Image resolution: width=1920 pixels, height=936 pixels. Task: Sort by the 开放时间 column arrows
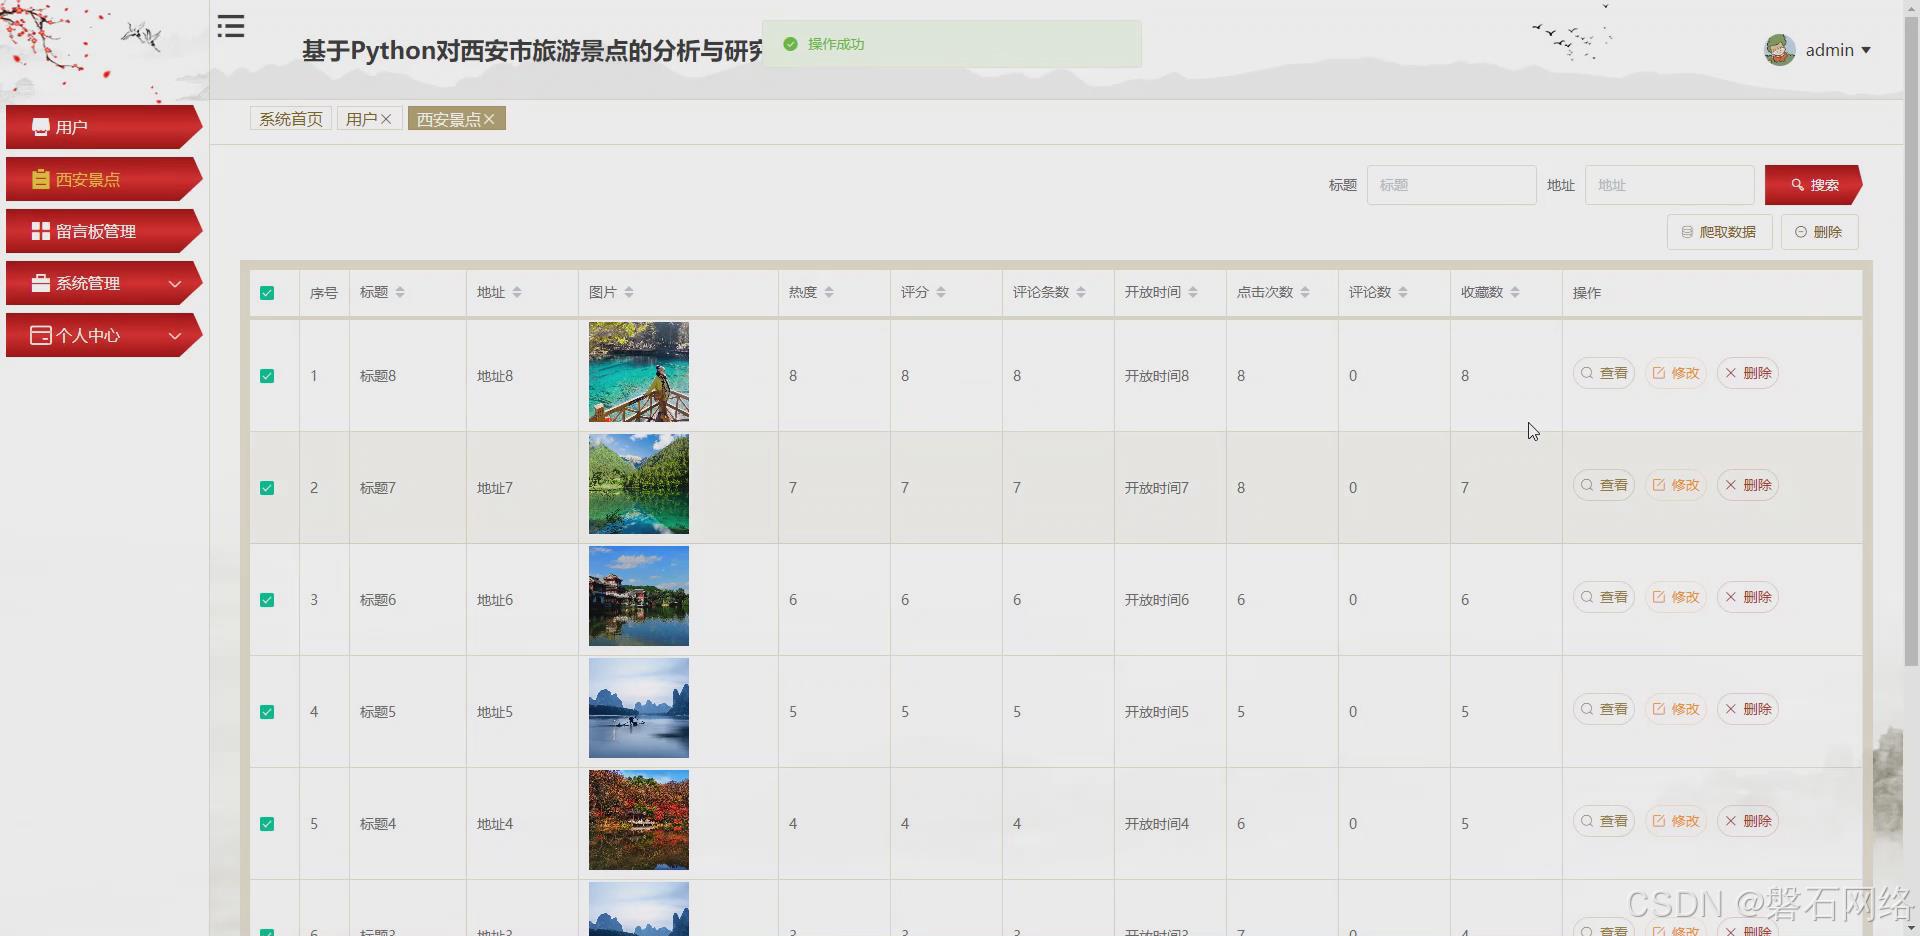coord(1193,292)
